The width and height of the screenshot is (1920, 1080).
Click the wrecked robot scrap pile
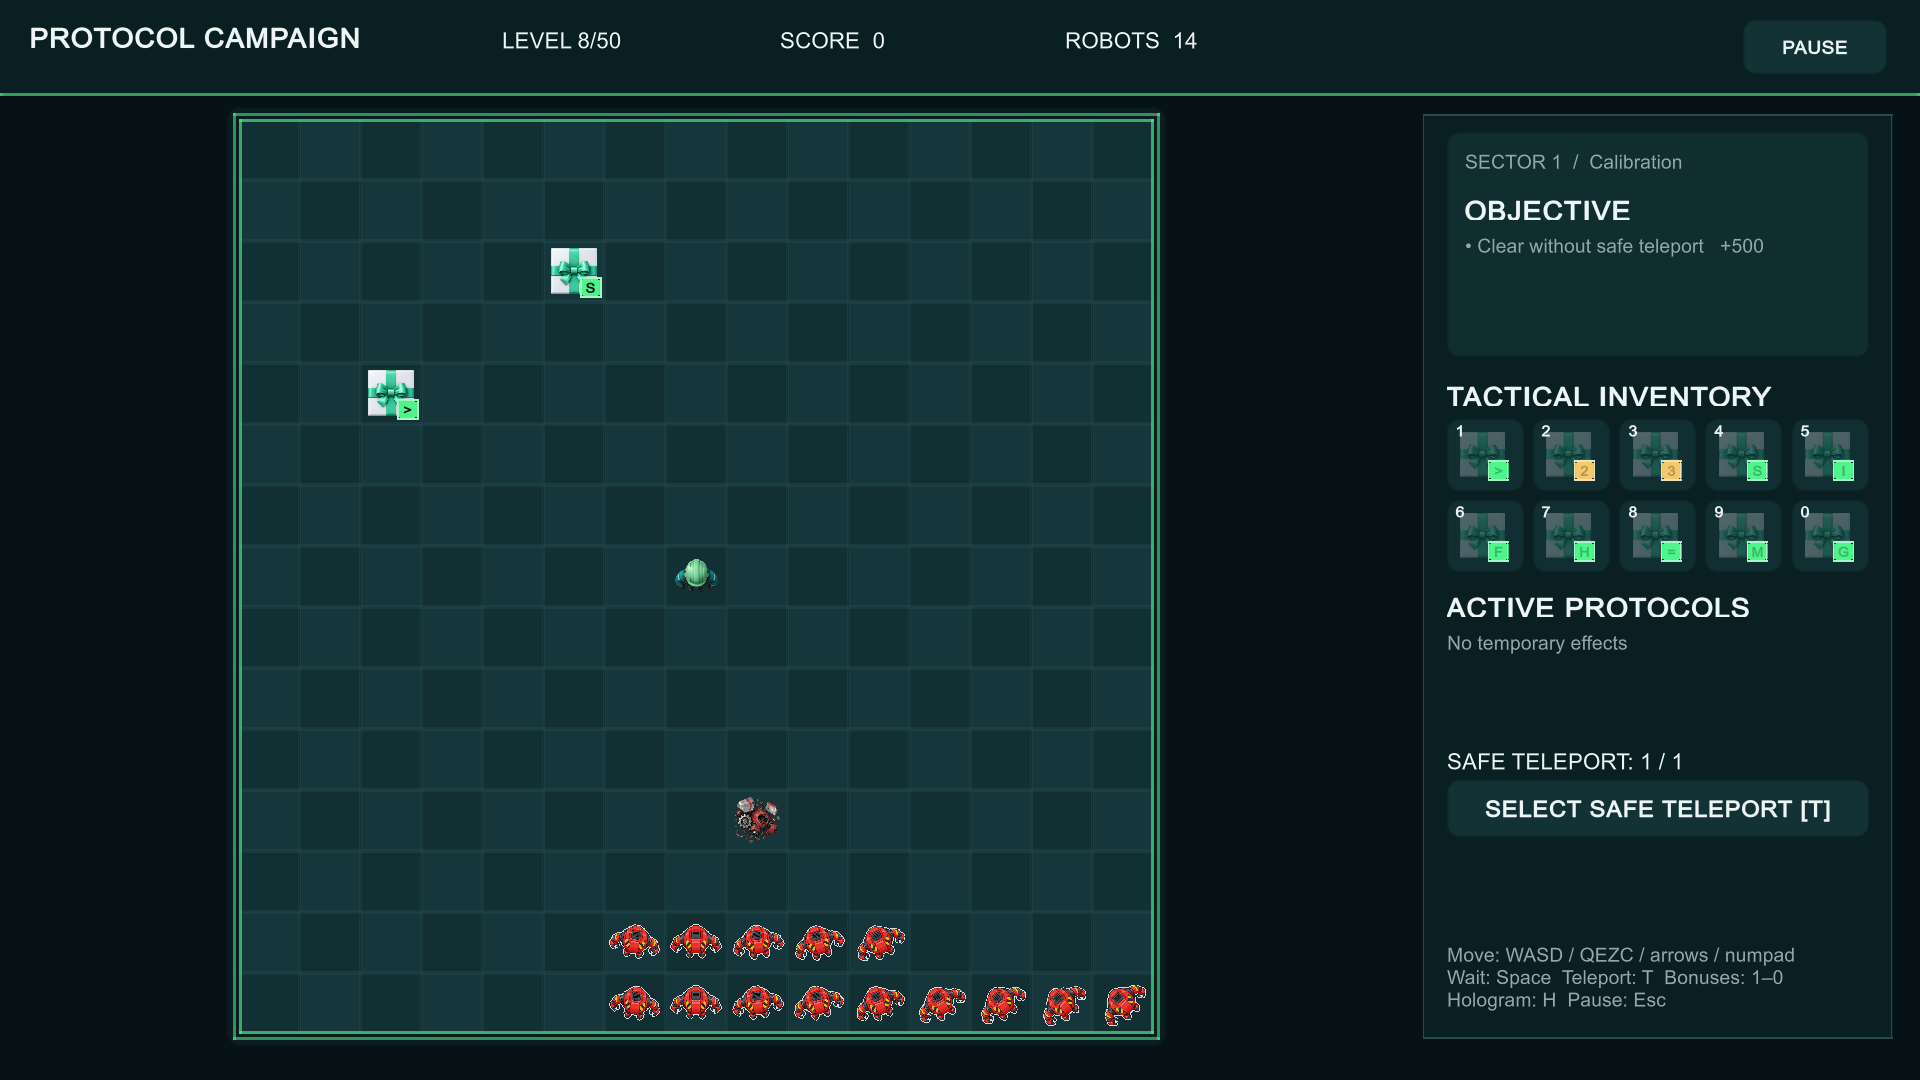coord(757,819)
